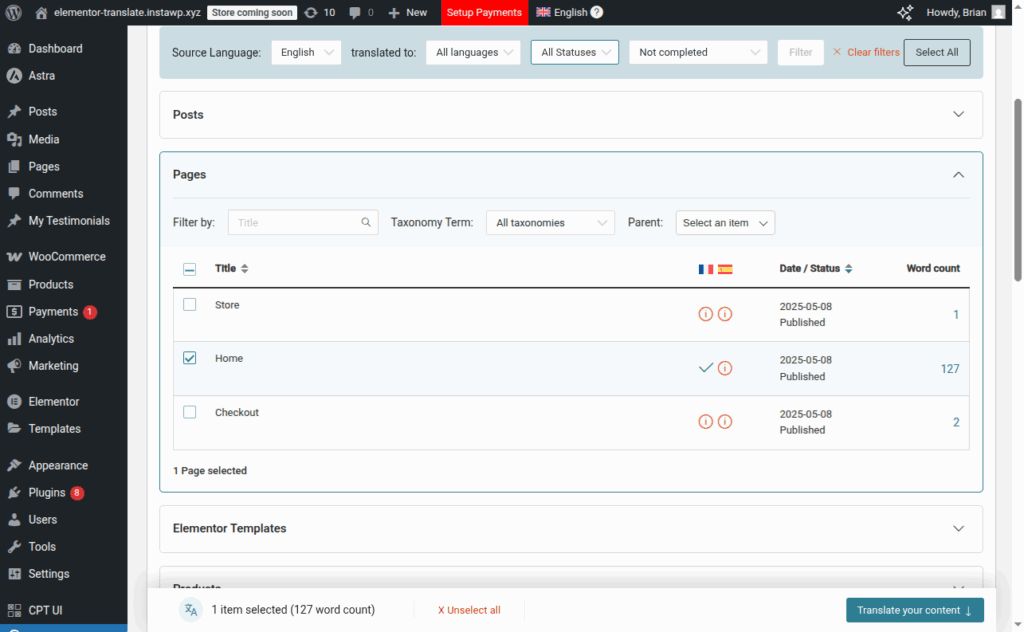The height and width of the screenshot is (632, 1024).
Task: Open Settings menu in sidebar
Action: [x=49, y=574]
